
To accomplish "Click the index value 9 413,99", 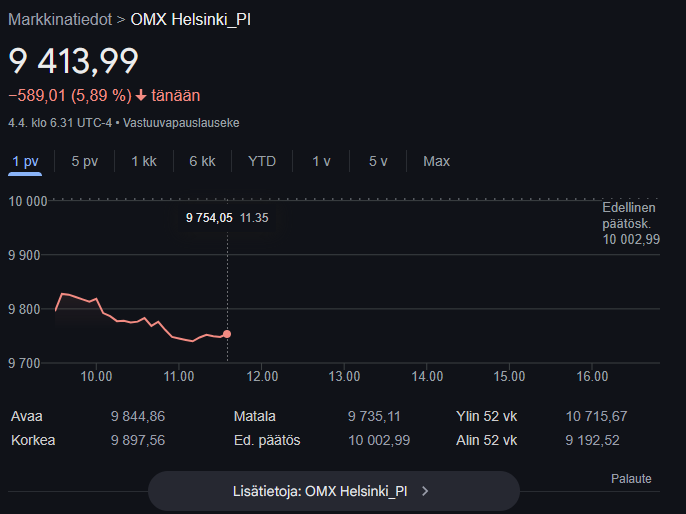I will click(x=73, y=61).
